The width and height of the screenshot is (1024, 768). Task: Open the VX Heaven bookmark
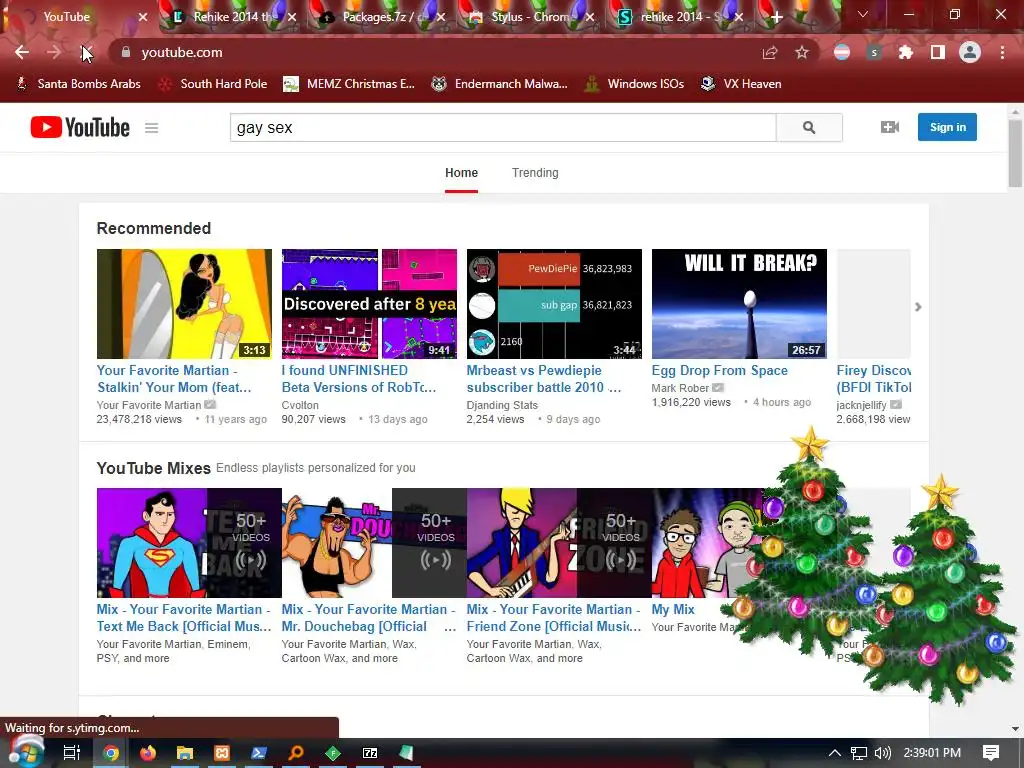pyautogui.click(x=741, y=84)
